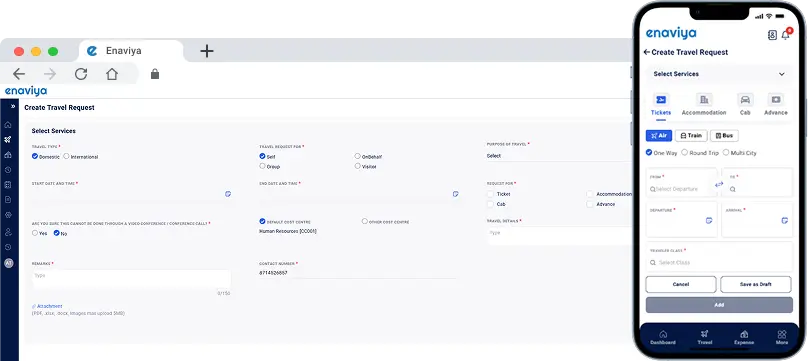This screenshot has height=361, width=808.
Task: Check the Accommodation checkbox under Request For
Action: tap(590, 194)
